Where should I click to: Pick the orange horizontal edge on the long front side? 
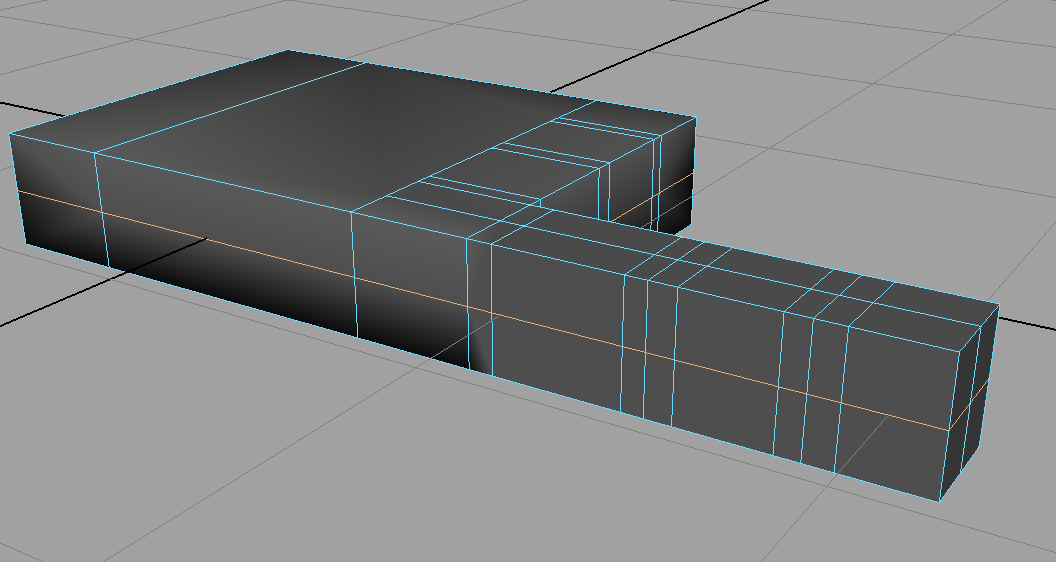click(484, 311)
